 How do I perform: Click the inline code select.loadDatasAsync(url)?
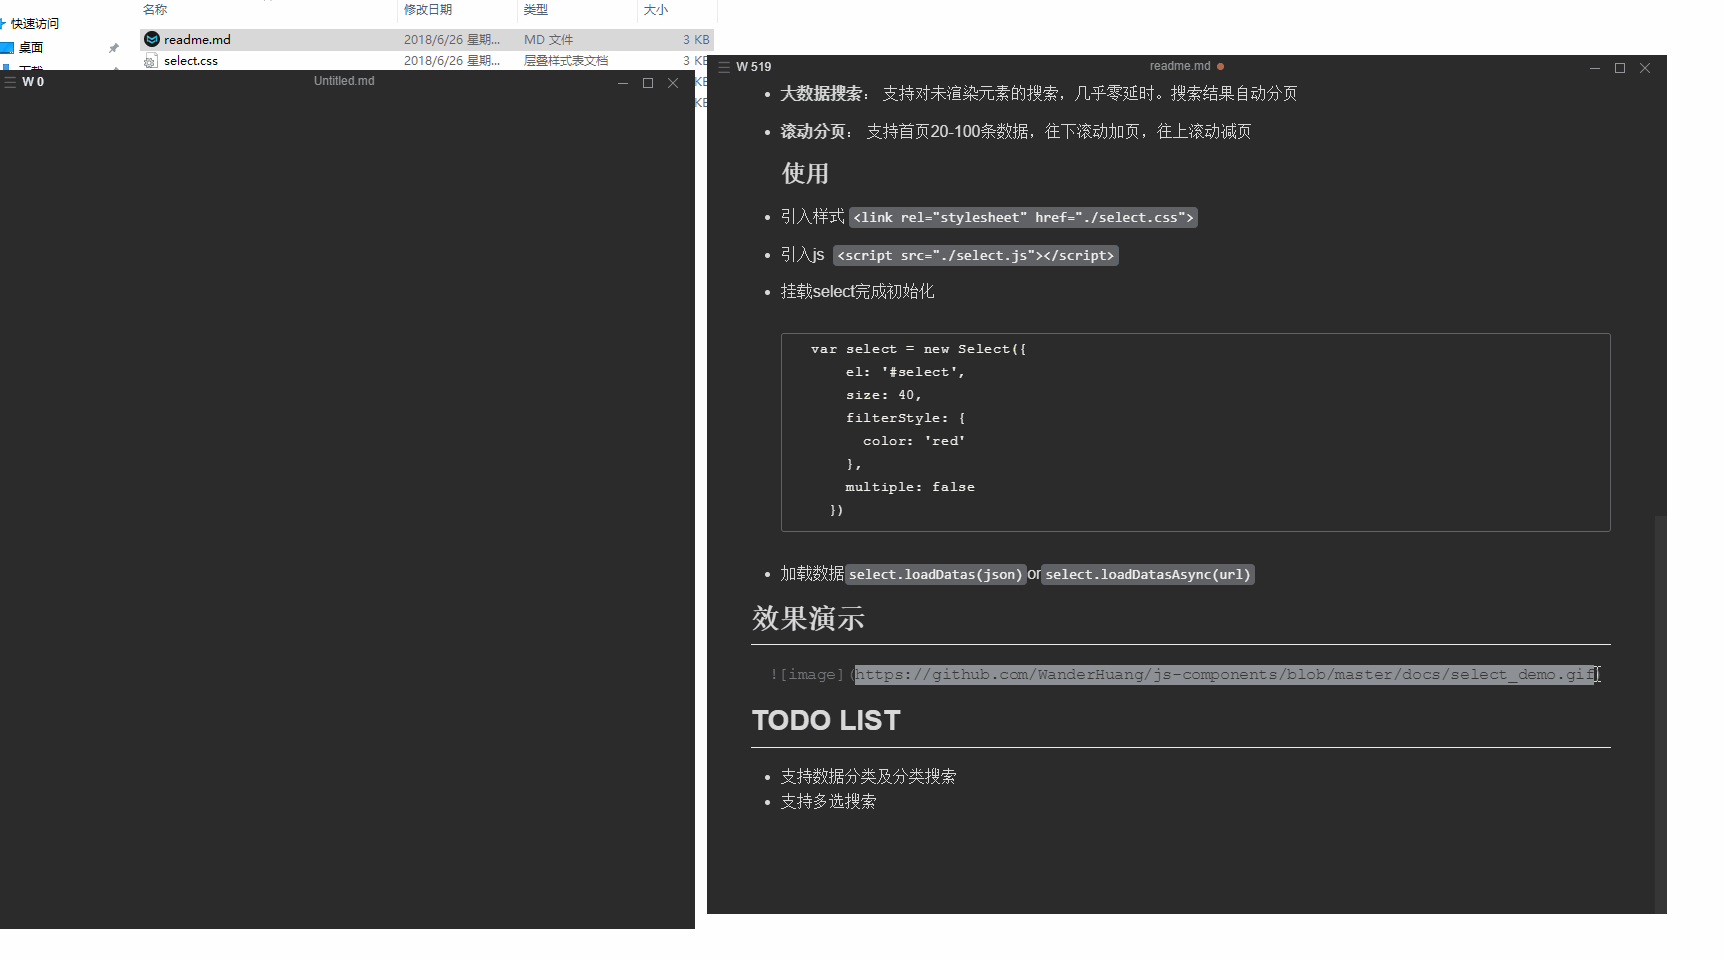[1146, 574]
